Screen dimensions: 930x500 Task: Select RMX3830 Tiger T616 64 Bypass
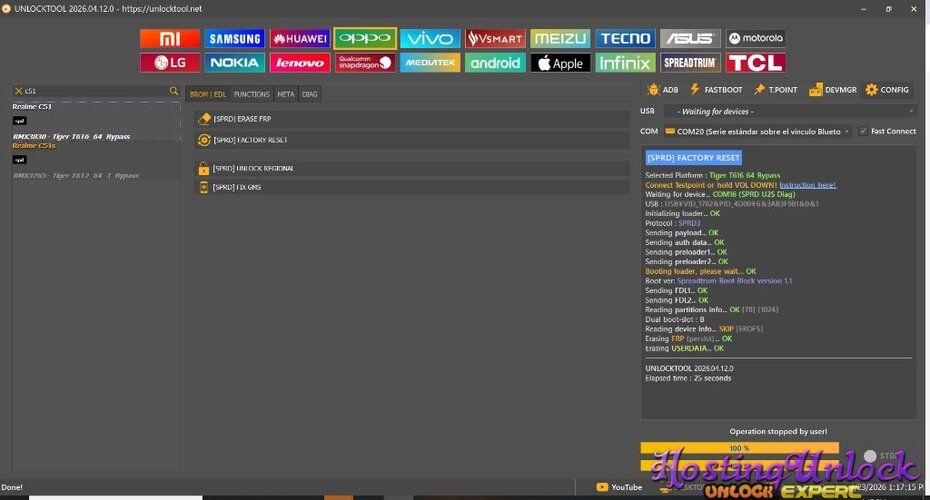tap(71, 136)
